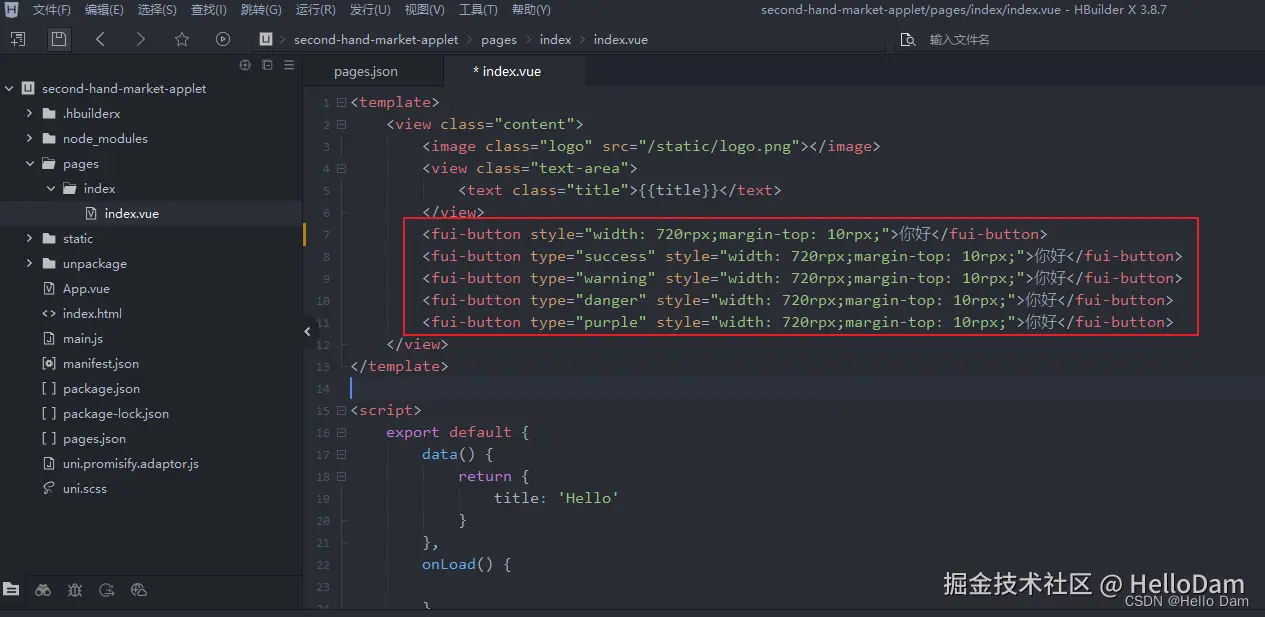Fold the text-area view block at line 4
The height and width of the screenshot is (617, 1265).
[342, 168]
